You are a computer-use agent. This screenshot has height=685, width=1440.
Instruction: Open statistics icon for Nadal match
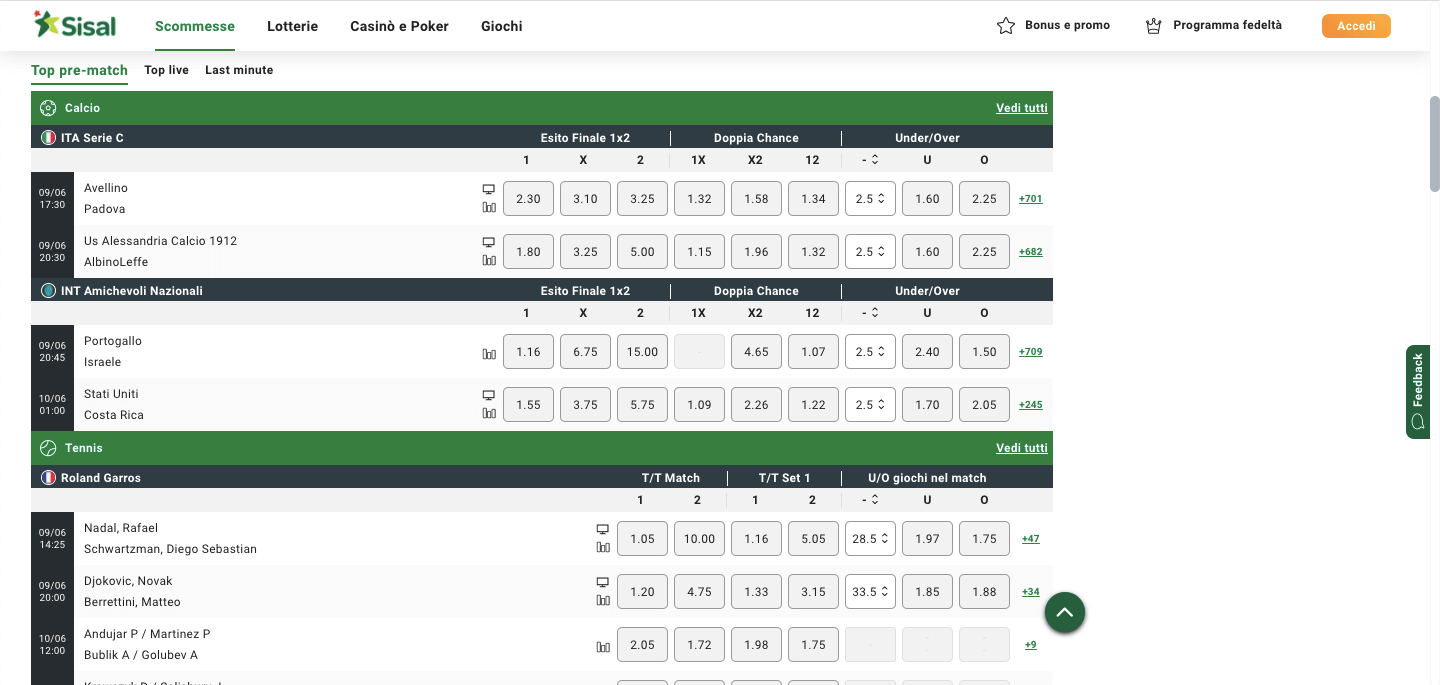click(x=603, y=547)
